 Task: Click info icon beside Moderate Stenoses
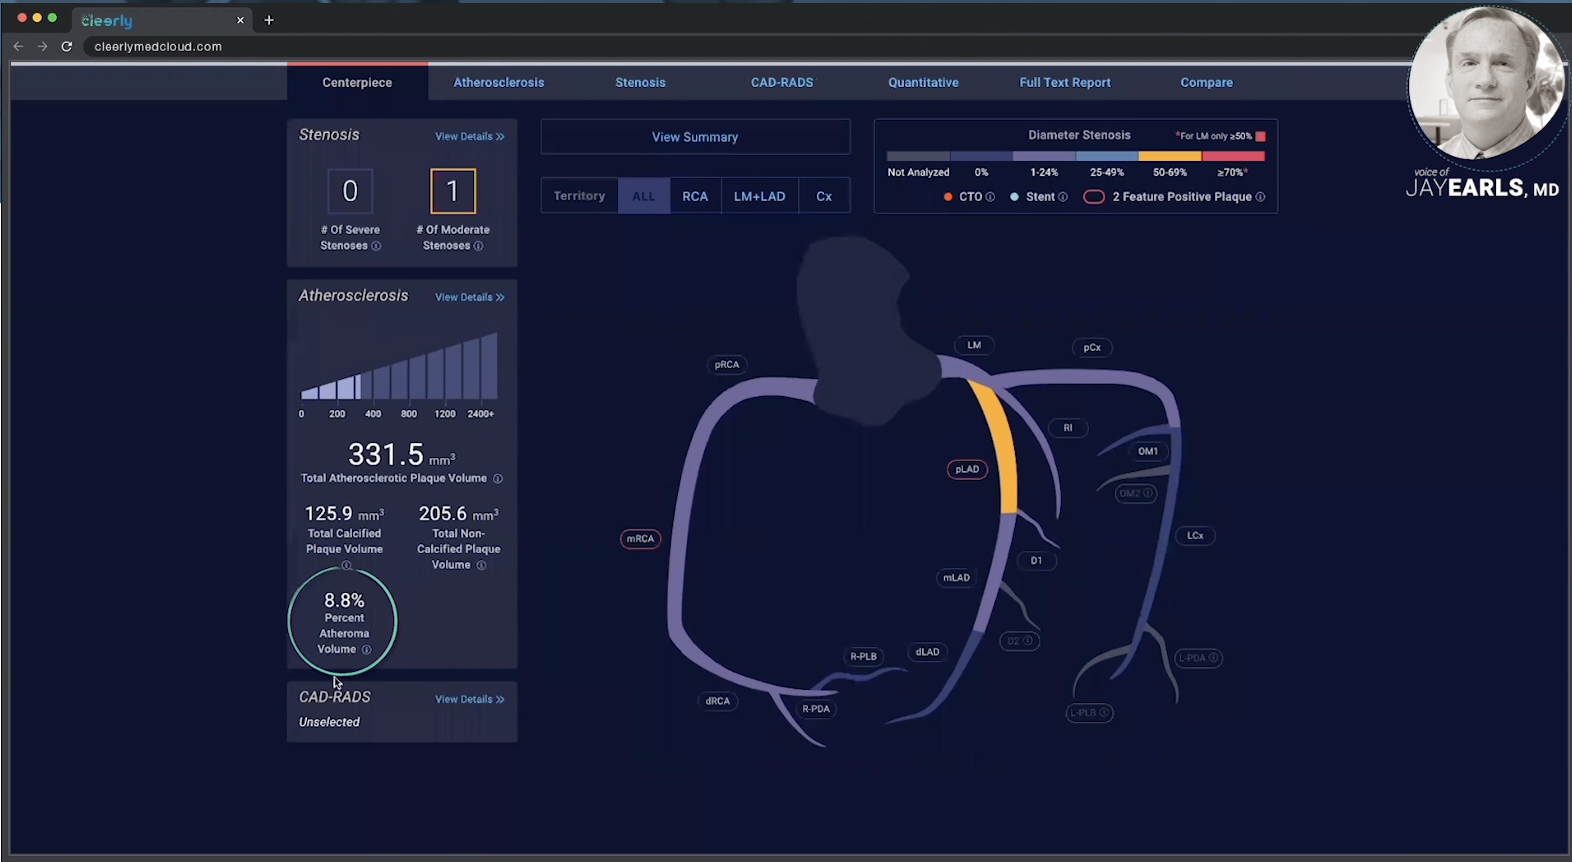tap(478, 246)
